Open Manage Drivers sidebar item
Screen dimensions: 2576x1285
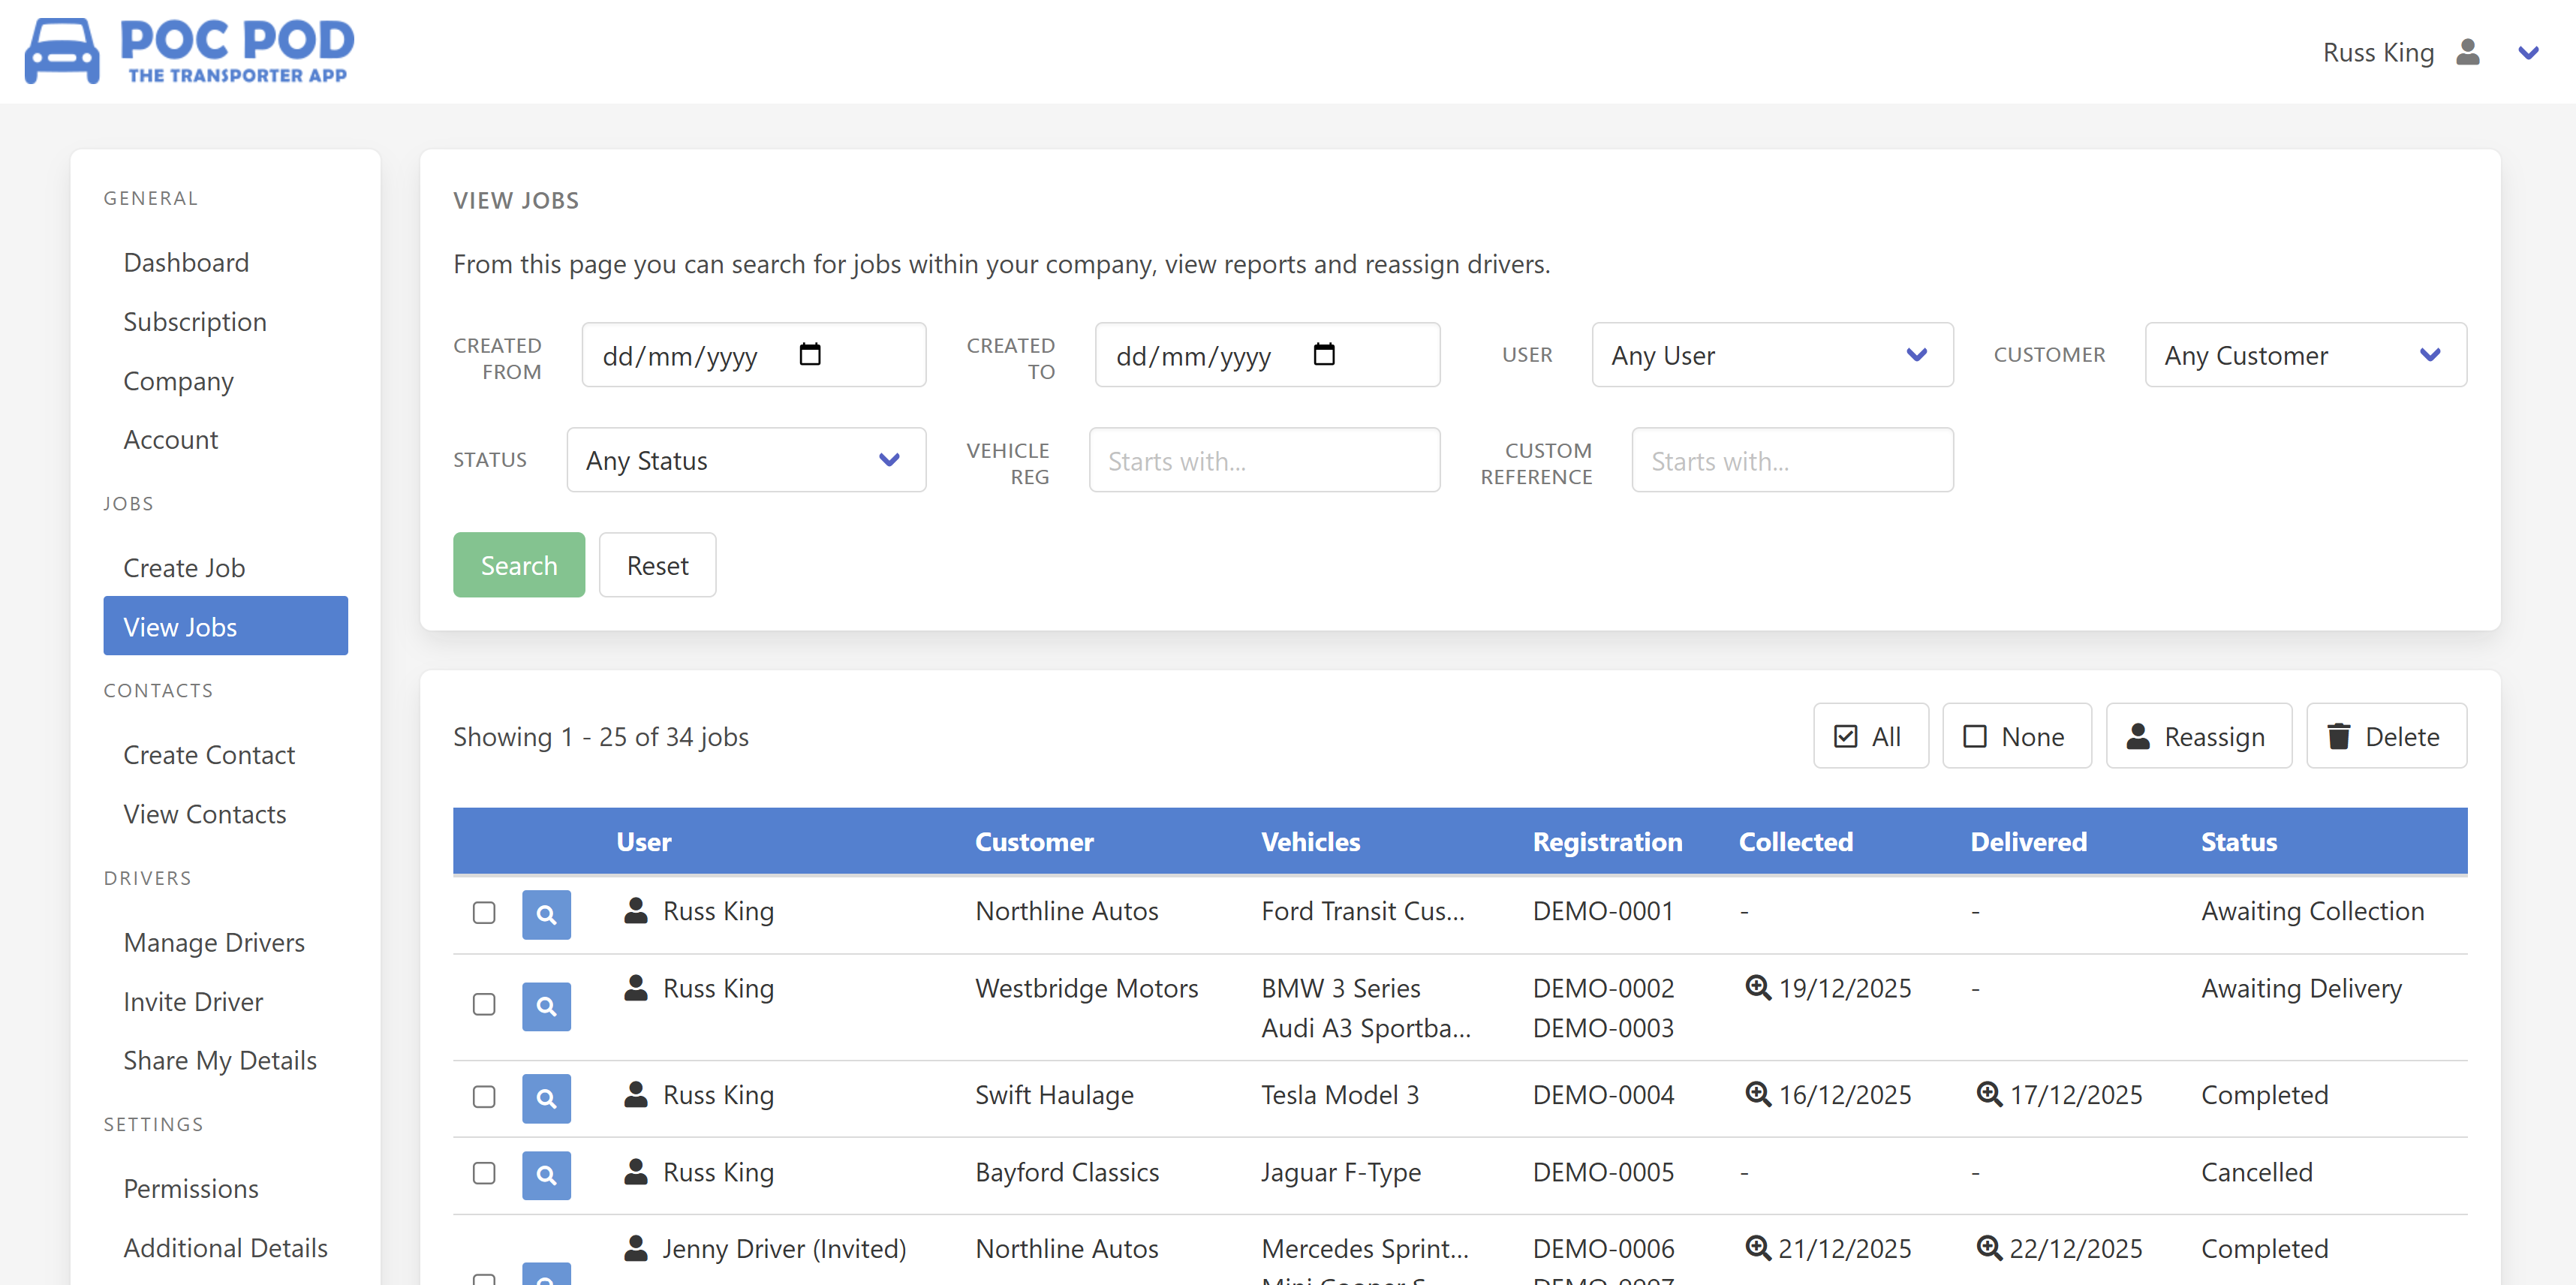(x=214, y=942)
